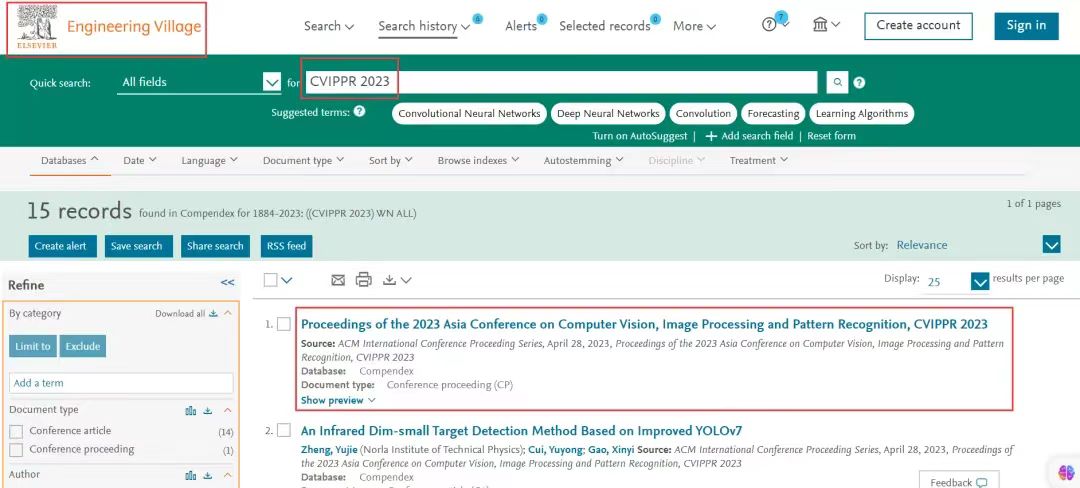Click the RSS feed button

pyautogui.click(x=287, y=246)
